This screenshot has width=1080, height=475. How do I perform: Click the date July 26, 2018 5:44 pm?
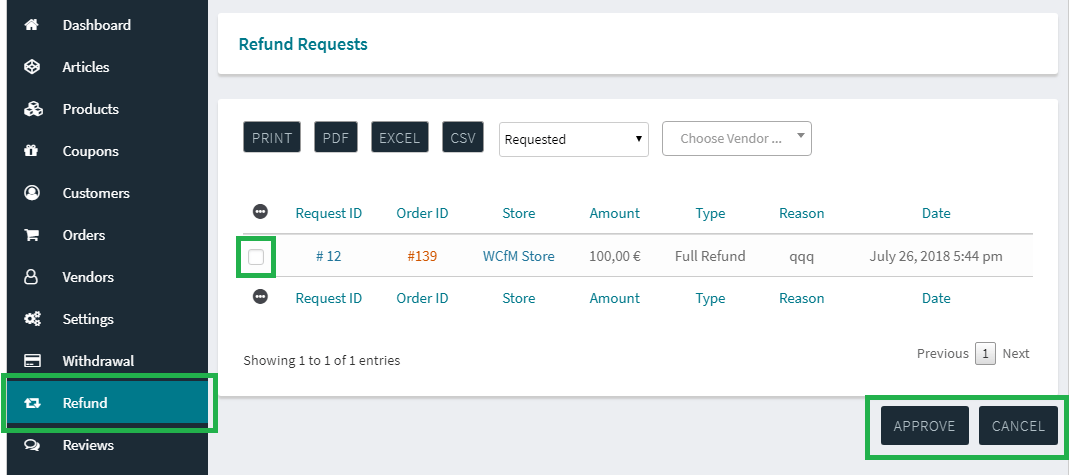(x=936, y=256)
